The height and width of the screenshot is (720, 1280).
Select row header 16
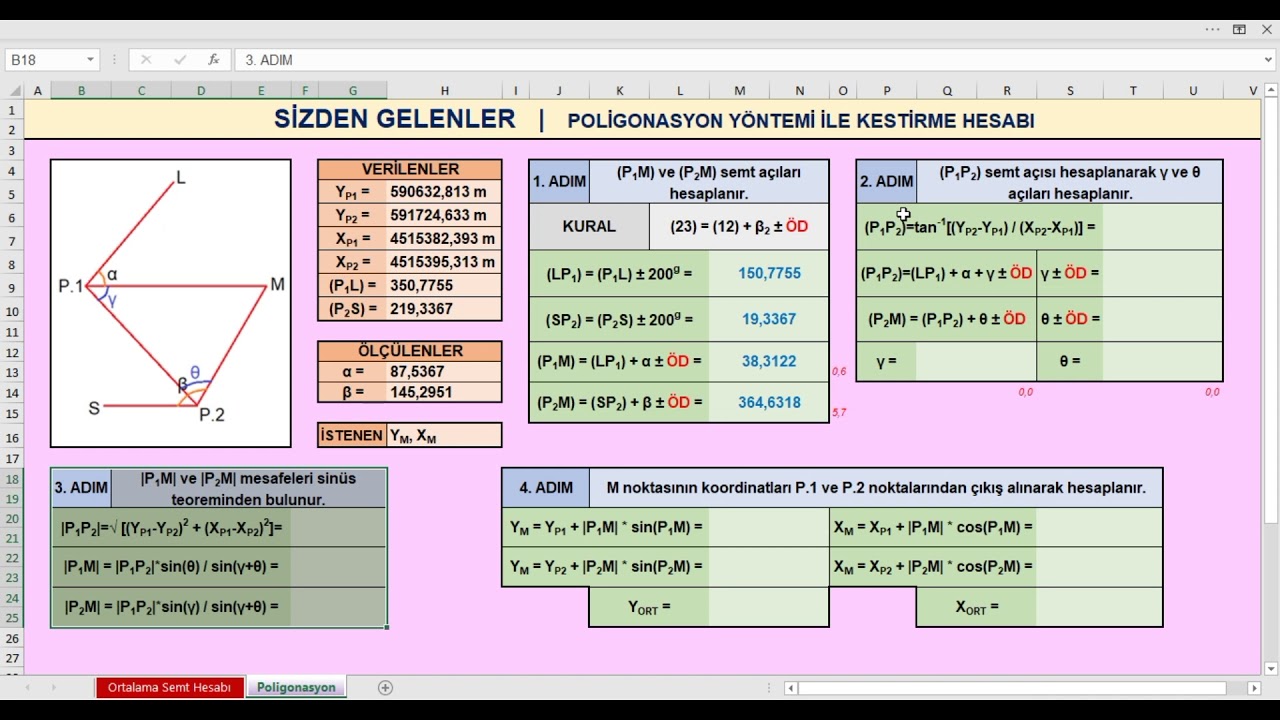coord(13,438)
